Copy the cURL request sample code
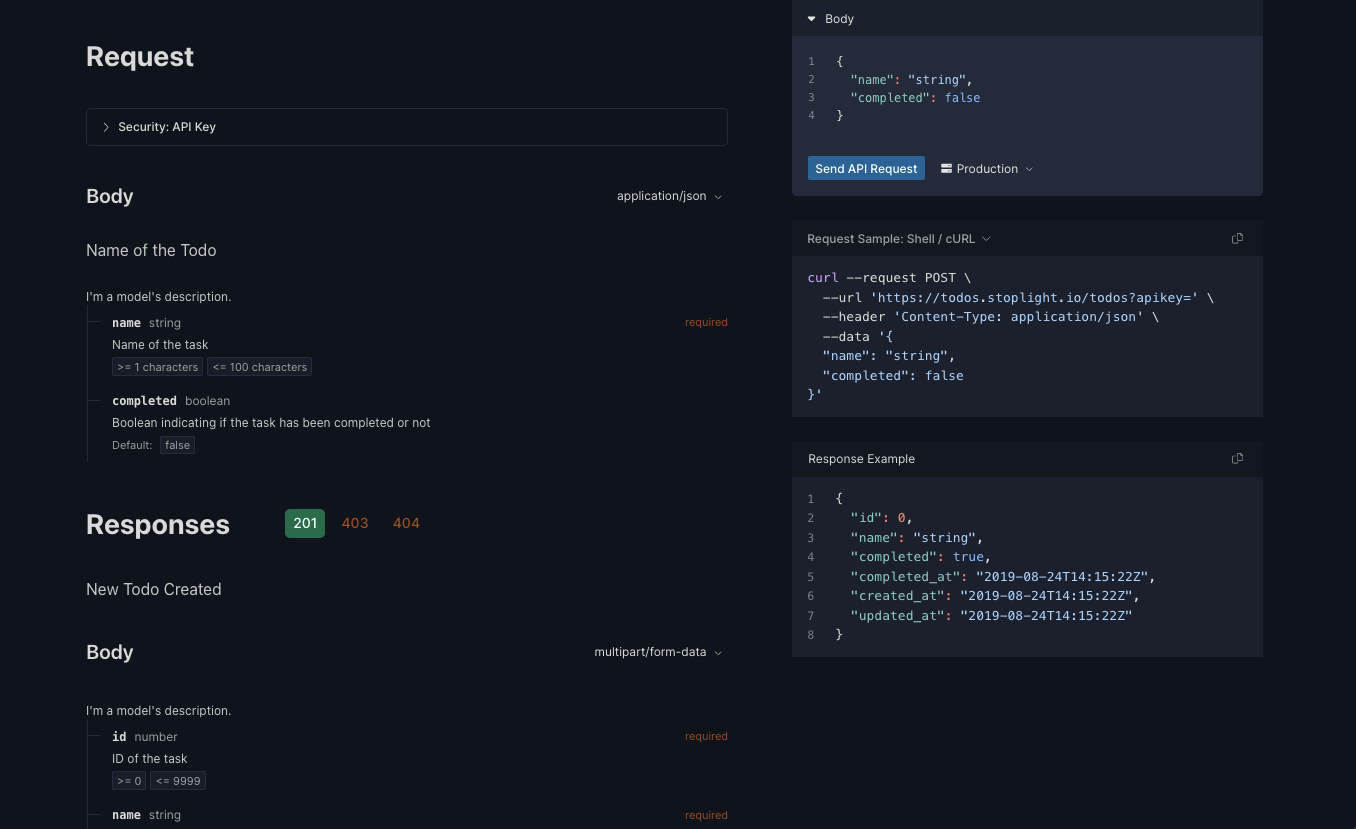 tap(1237, 238)
